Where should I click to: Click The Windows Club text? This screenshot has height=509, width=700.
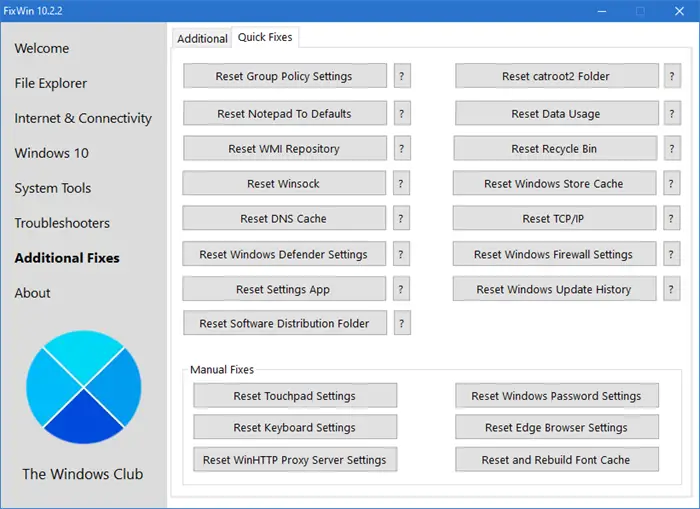tap(83, 474)
